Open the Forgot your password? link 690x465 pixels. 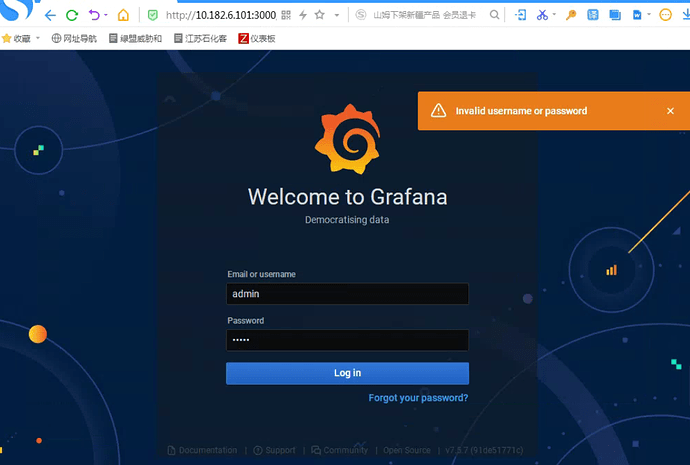(x=418, y=398)
